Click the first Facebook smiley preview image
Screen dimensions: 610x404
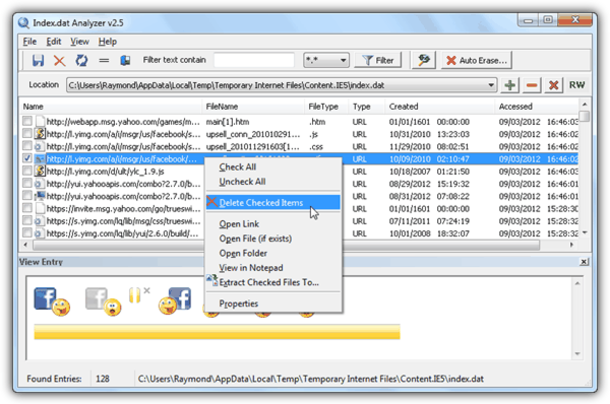coord(52,302)
